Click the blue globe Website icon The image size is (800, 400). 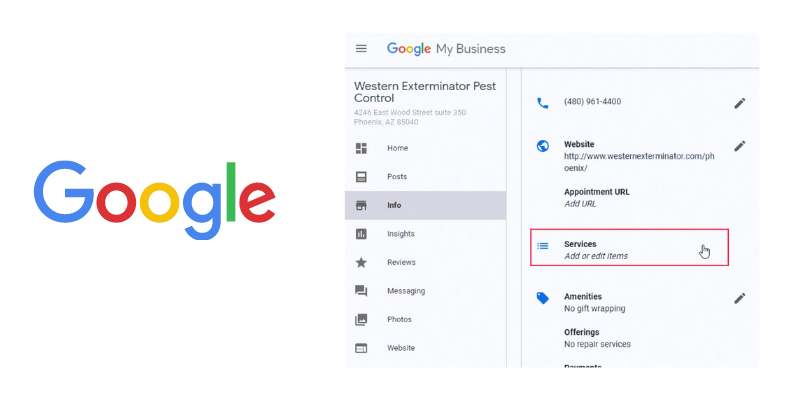coord(543,146)
